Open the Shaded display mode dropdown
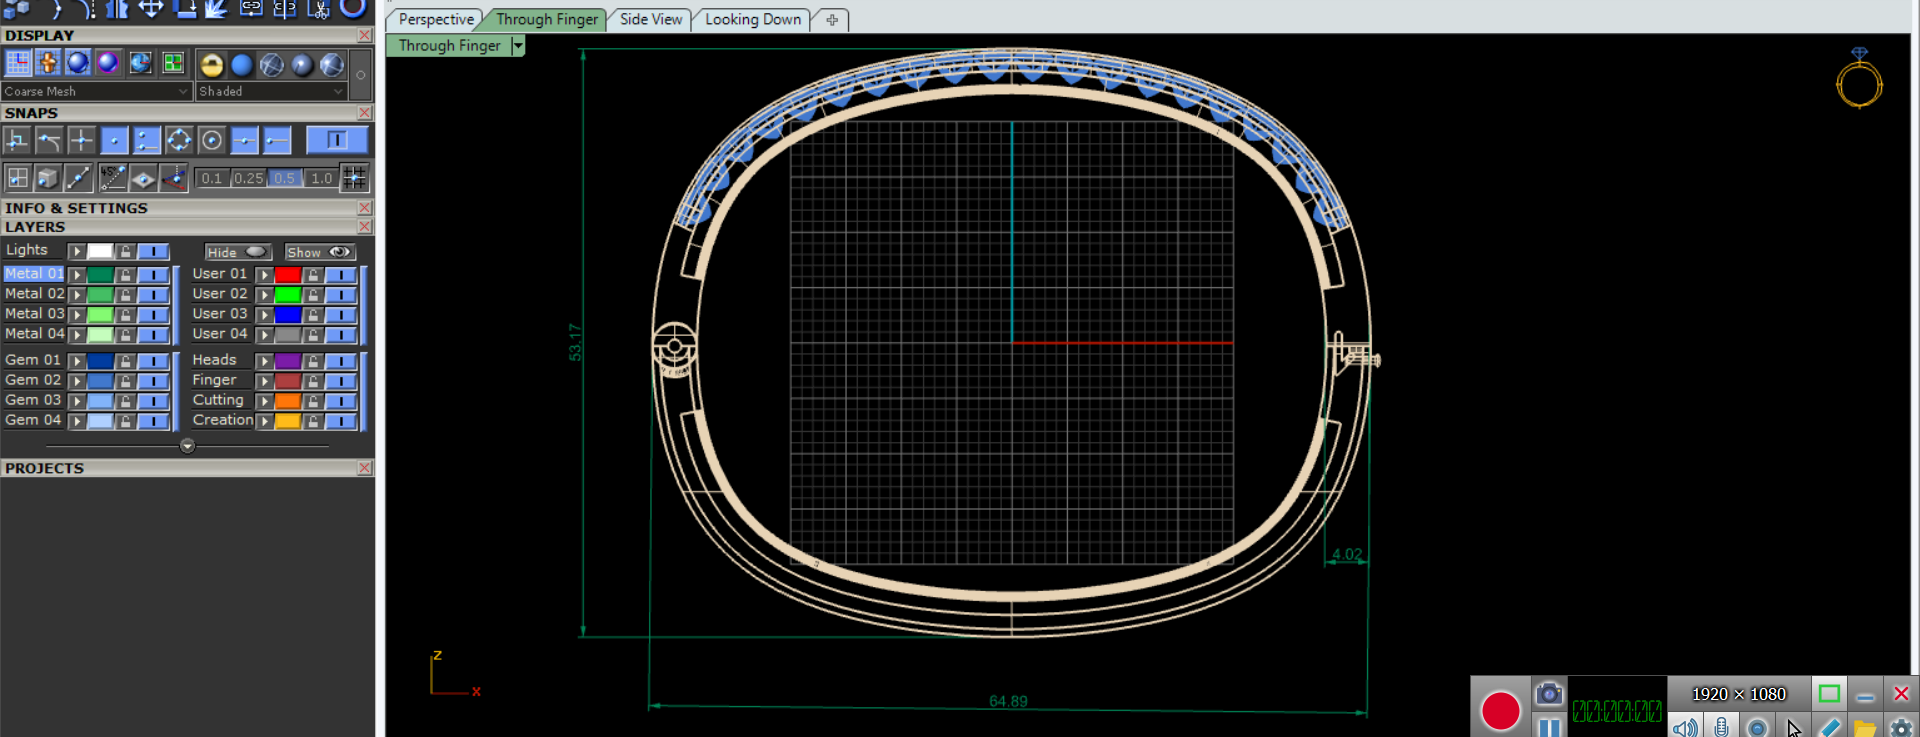The height and width of the screenshot is (737, 1920). click(271, 91)
